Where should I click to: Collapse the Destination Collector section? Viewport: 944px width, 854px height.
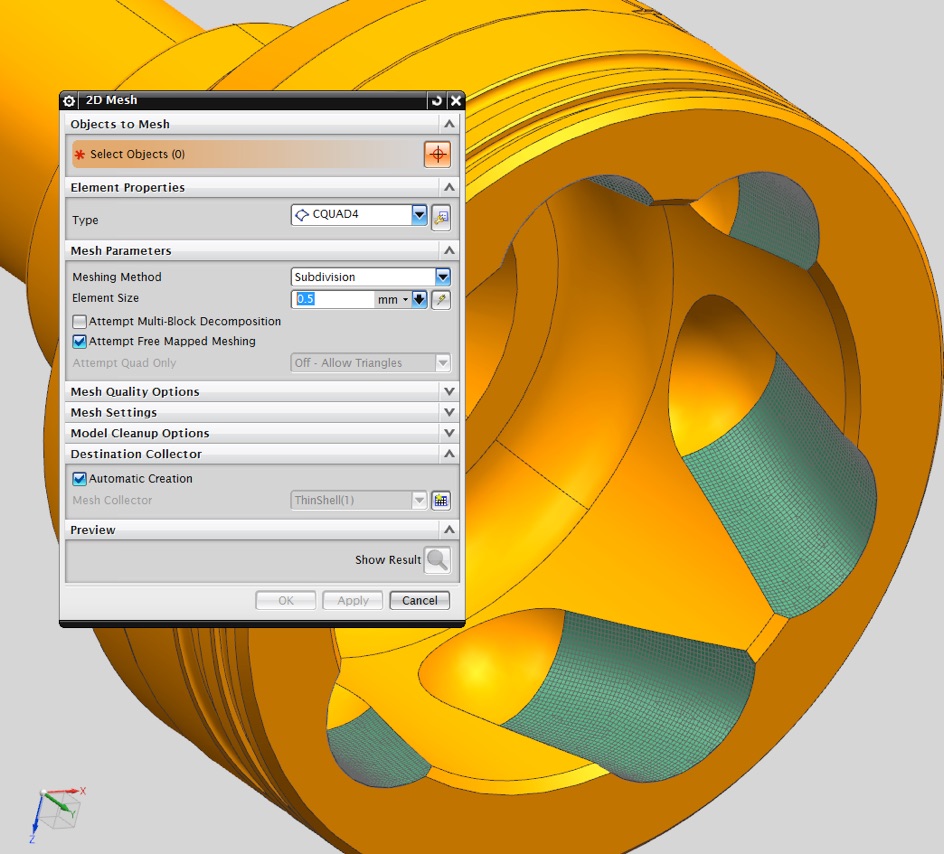coord(449,454)
